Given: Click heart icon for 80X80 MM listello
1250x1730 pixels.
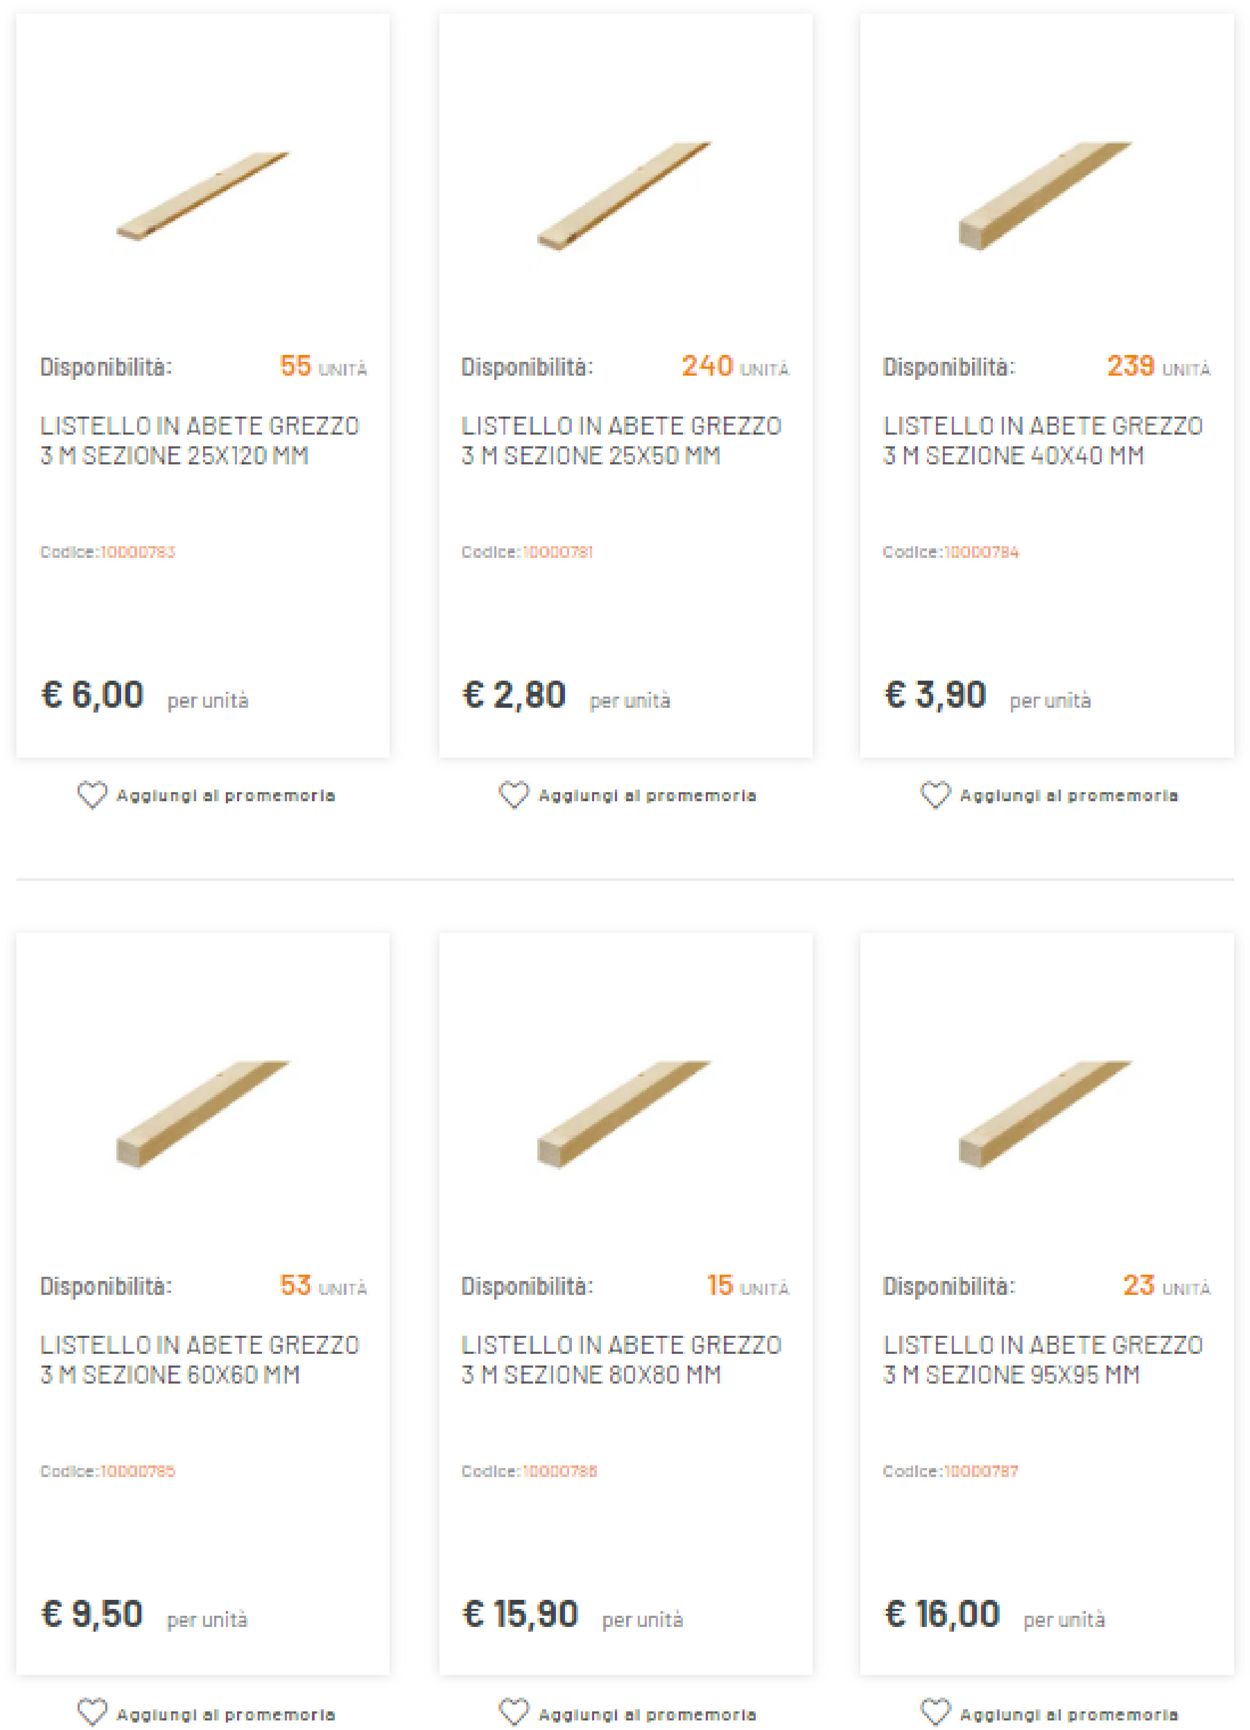Looking at the screenshot, I should point(514,1713).
